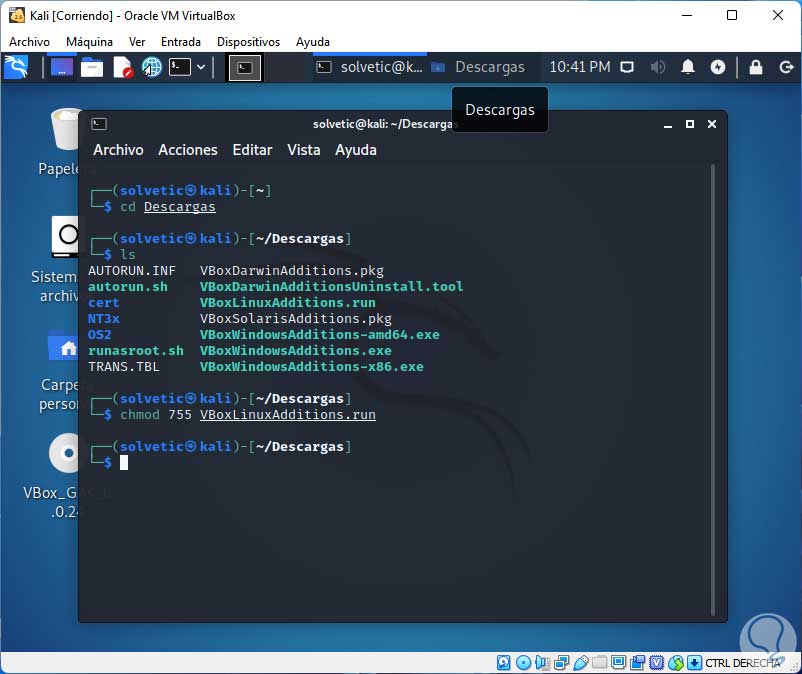The height and width of the screenshot is (674, 802).
Task: Click the terminal window title bar icon
Action: (99, 124)
